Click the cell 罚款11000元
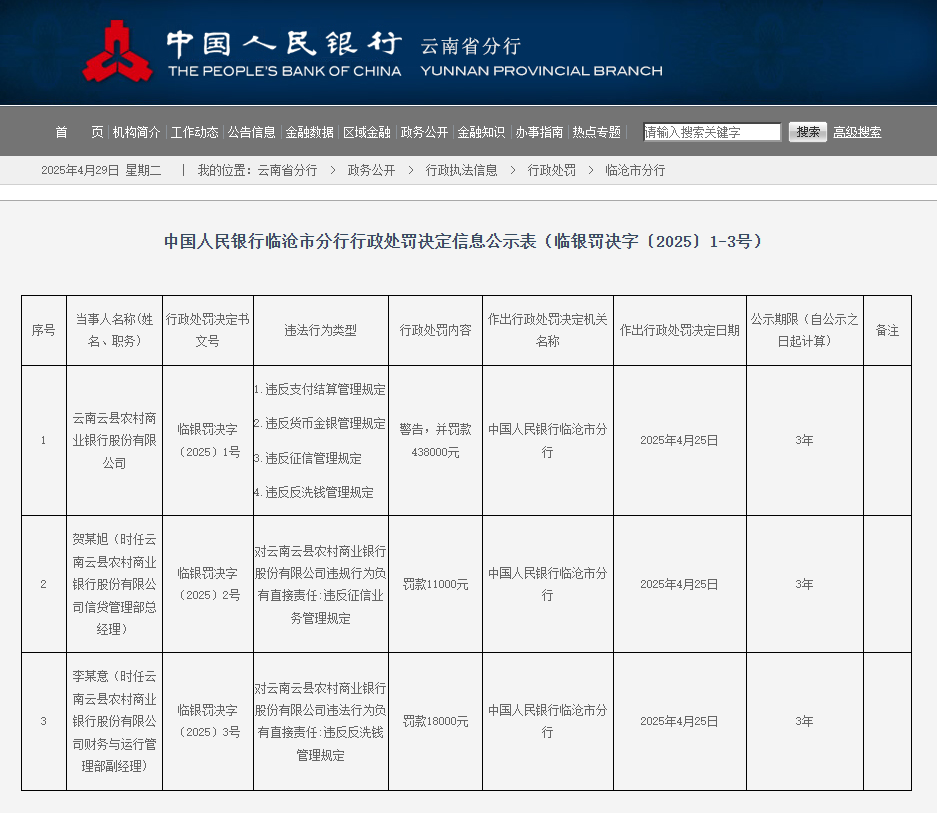 [x=435, y=584]
